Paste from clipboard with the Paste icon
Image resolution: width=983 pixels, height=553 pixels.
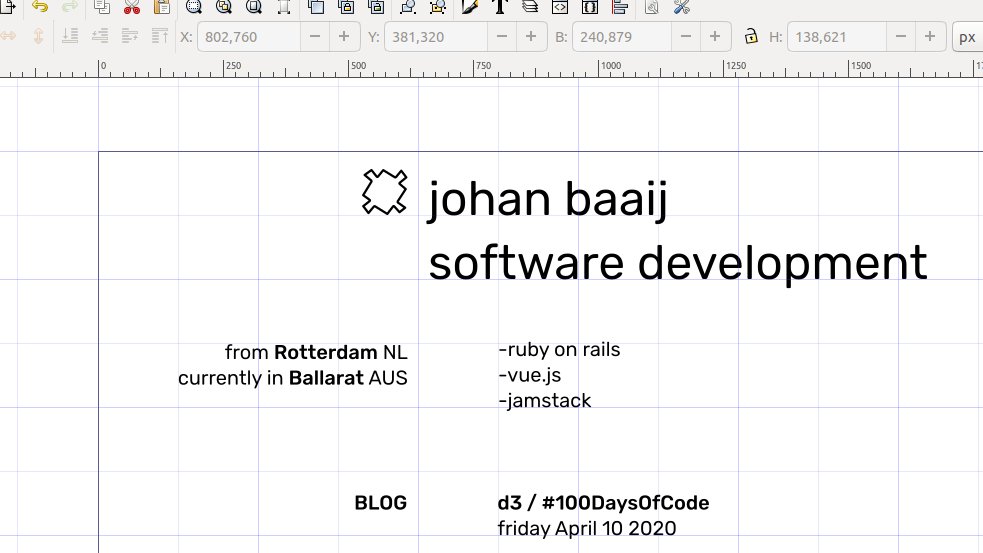[x=162, y=6]
